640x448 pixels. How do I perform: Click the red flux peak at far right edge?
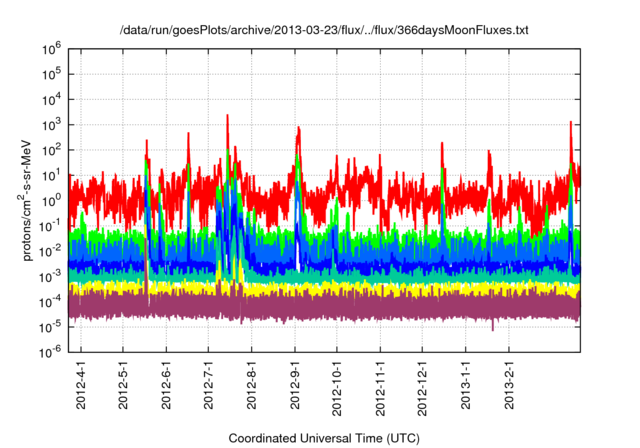coord(571,125)
